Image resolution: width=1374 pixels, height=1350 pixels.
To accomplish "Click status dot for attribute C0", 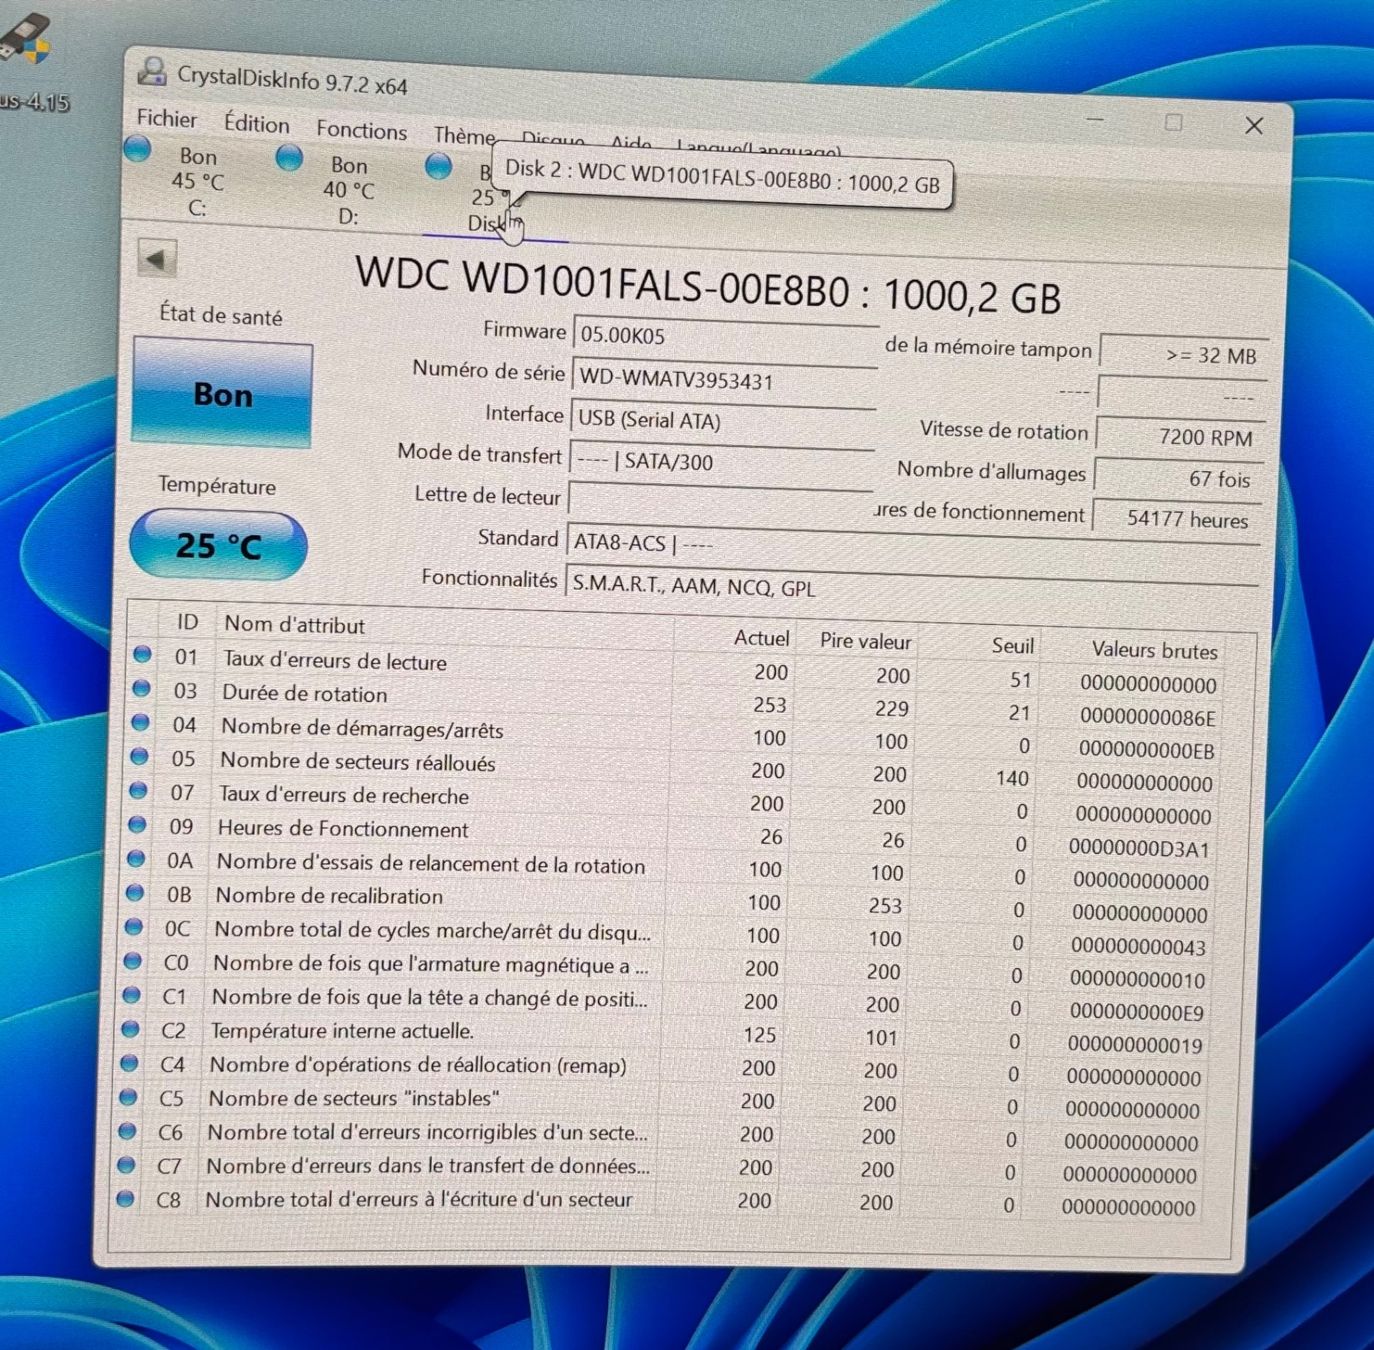I will coord(132,960).
